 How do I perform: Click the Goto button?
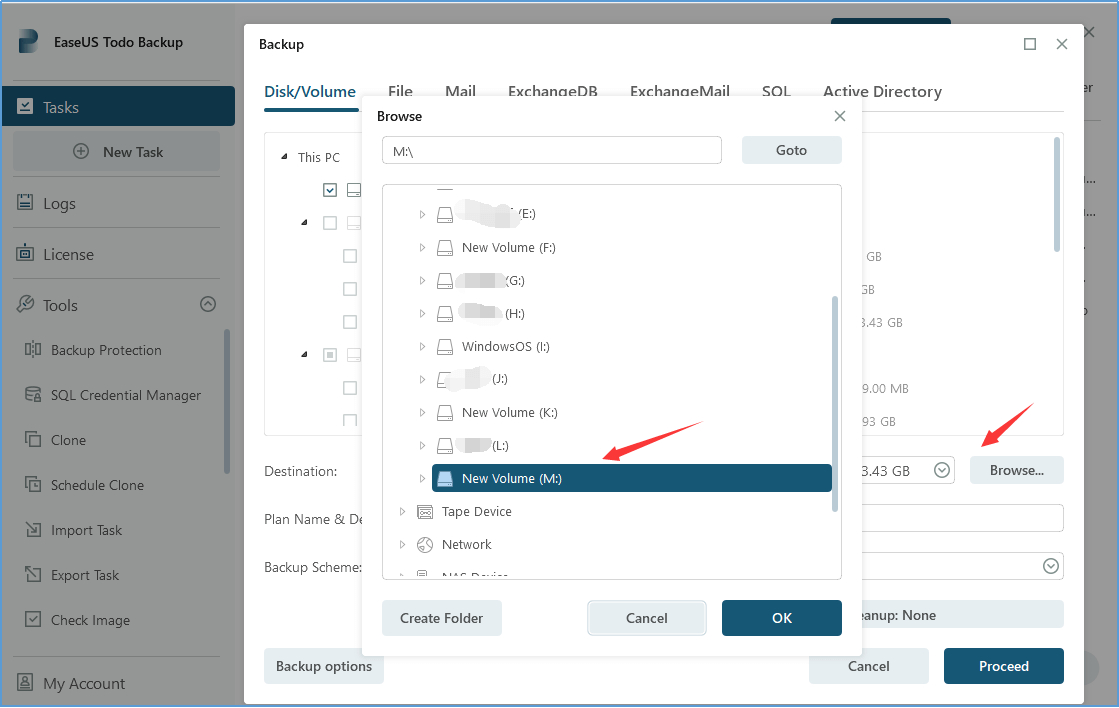click(x=791, y=150)
